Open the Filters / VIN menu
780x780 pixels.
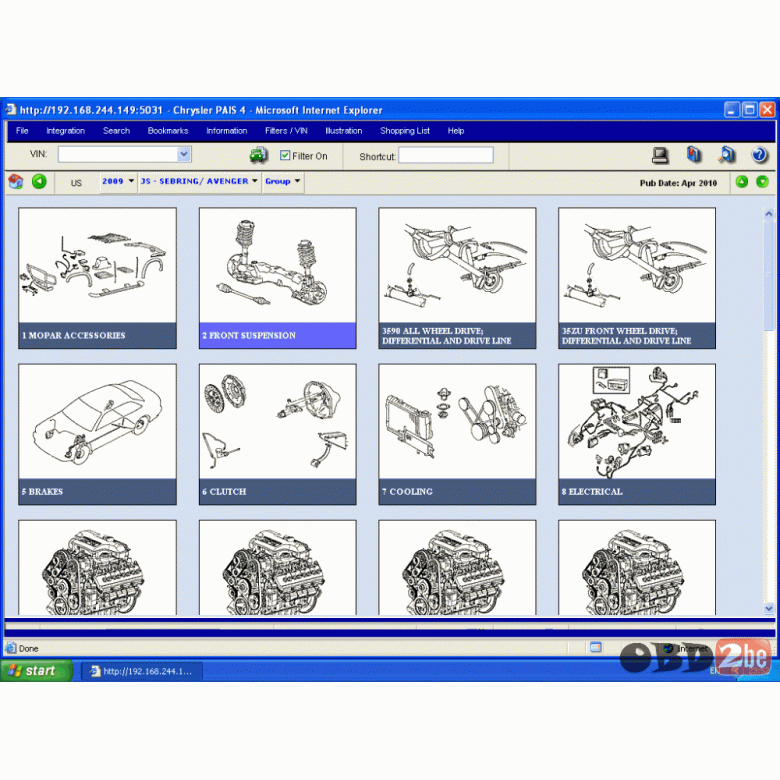click(286, 131)
